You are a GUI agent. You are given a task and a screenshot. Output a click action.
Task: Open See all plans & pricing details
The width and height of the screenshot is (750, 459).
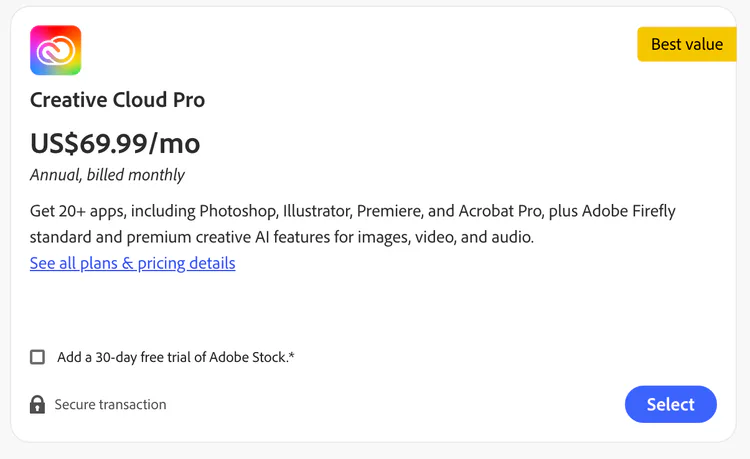132,264
